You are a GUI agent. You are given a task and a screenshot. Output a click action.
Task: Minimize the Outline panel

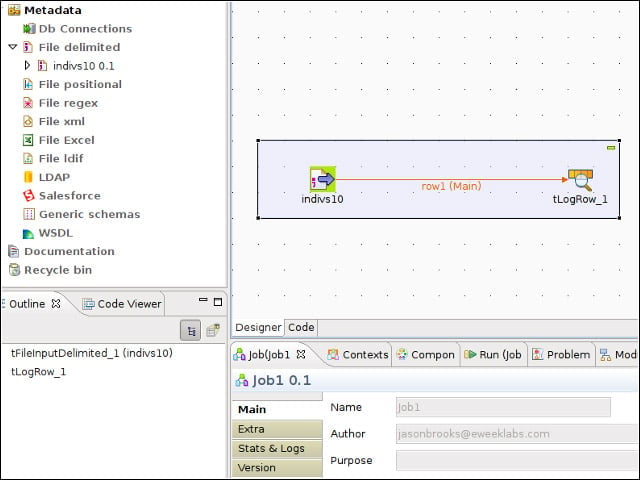(203, 300)
